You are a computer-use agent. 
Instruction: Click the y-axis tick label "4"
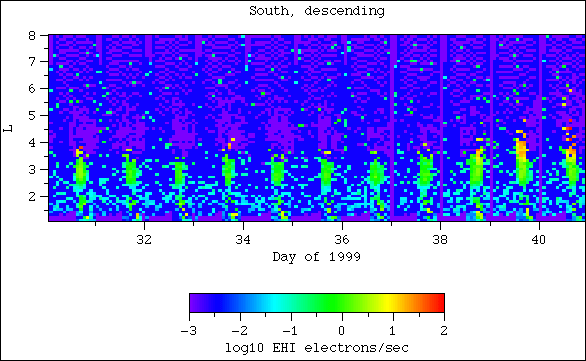[32, 142]
